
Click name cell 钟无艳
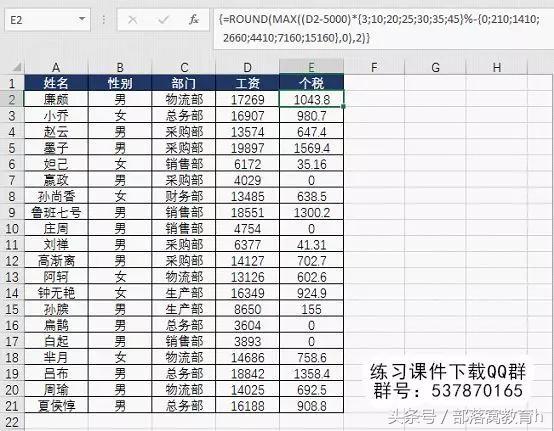pos(56,293)
